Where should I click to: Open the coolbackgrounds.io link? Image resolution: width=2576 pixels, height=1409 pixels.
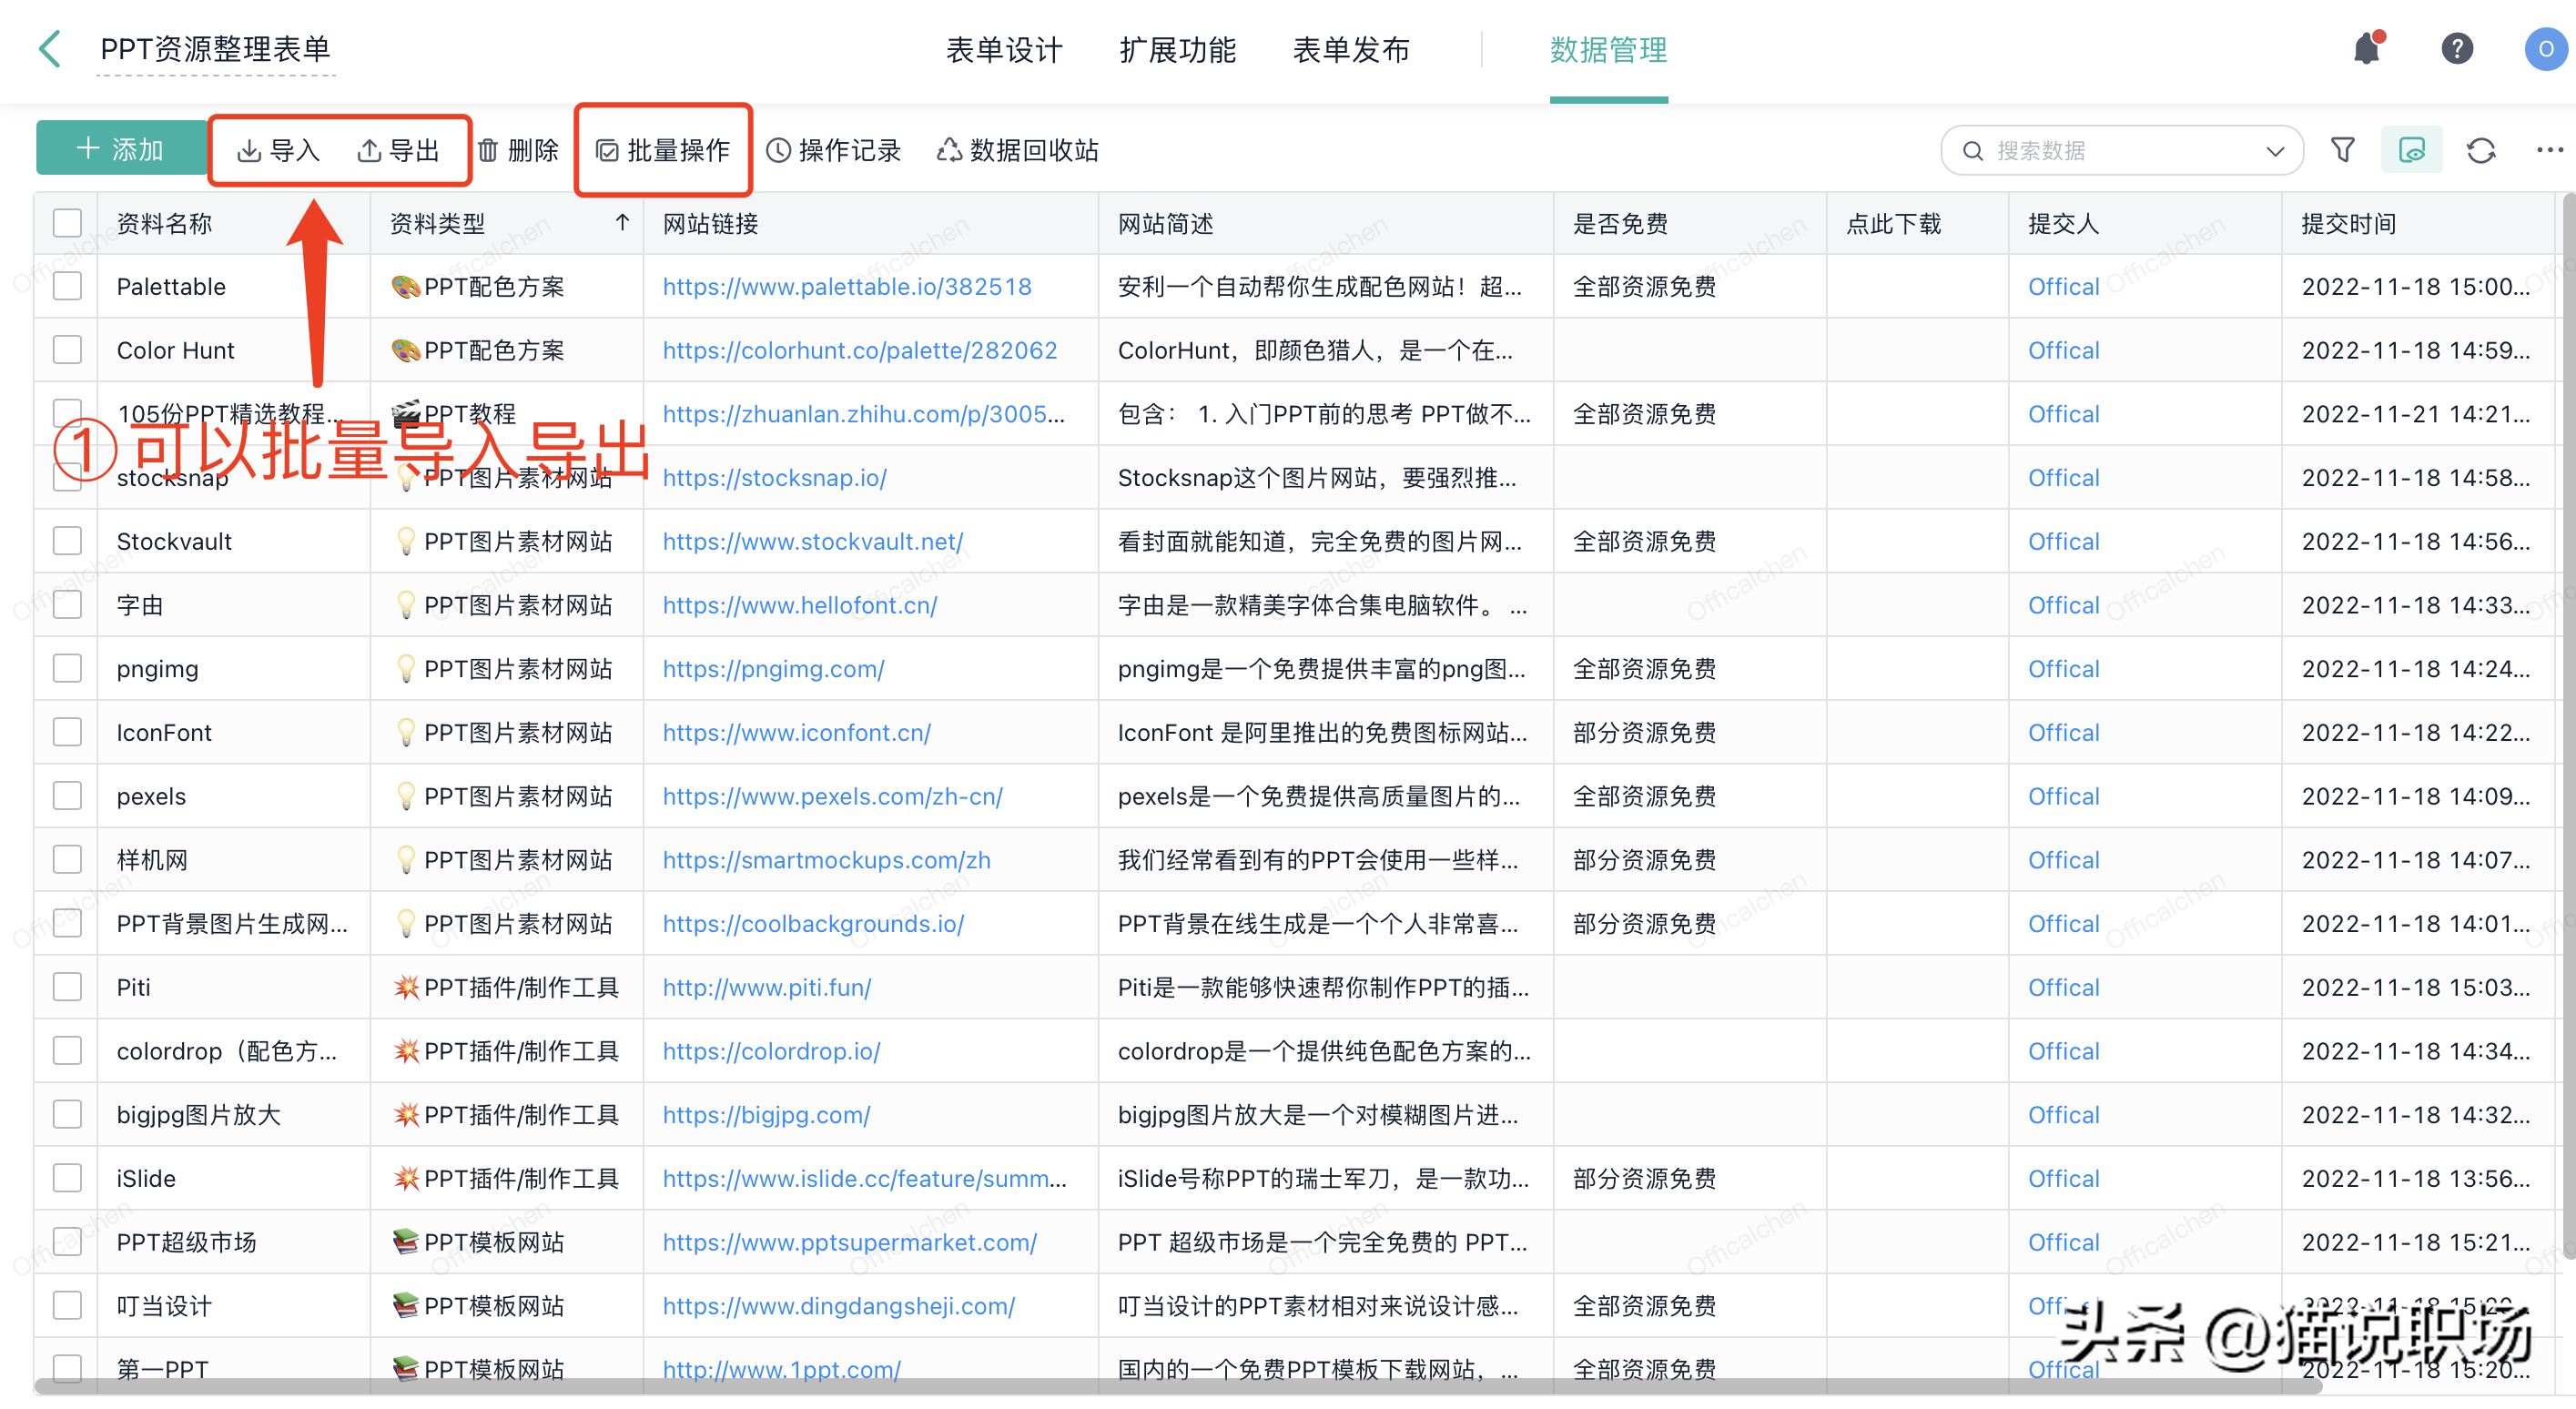tap(813, 923)
